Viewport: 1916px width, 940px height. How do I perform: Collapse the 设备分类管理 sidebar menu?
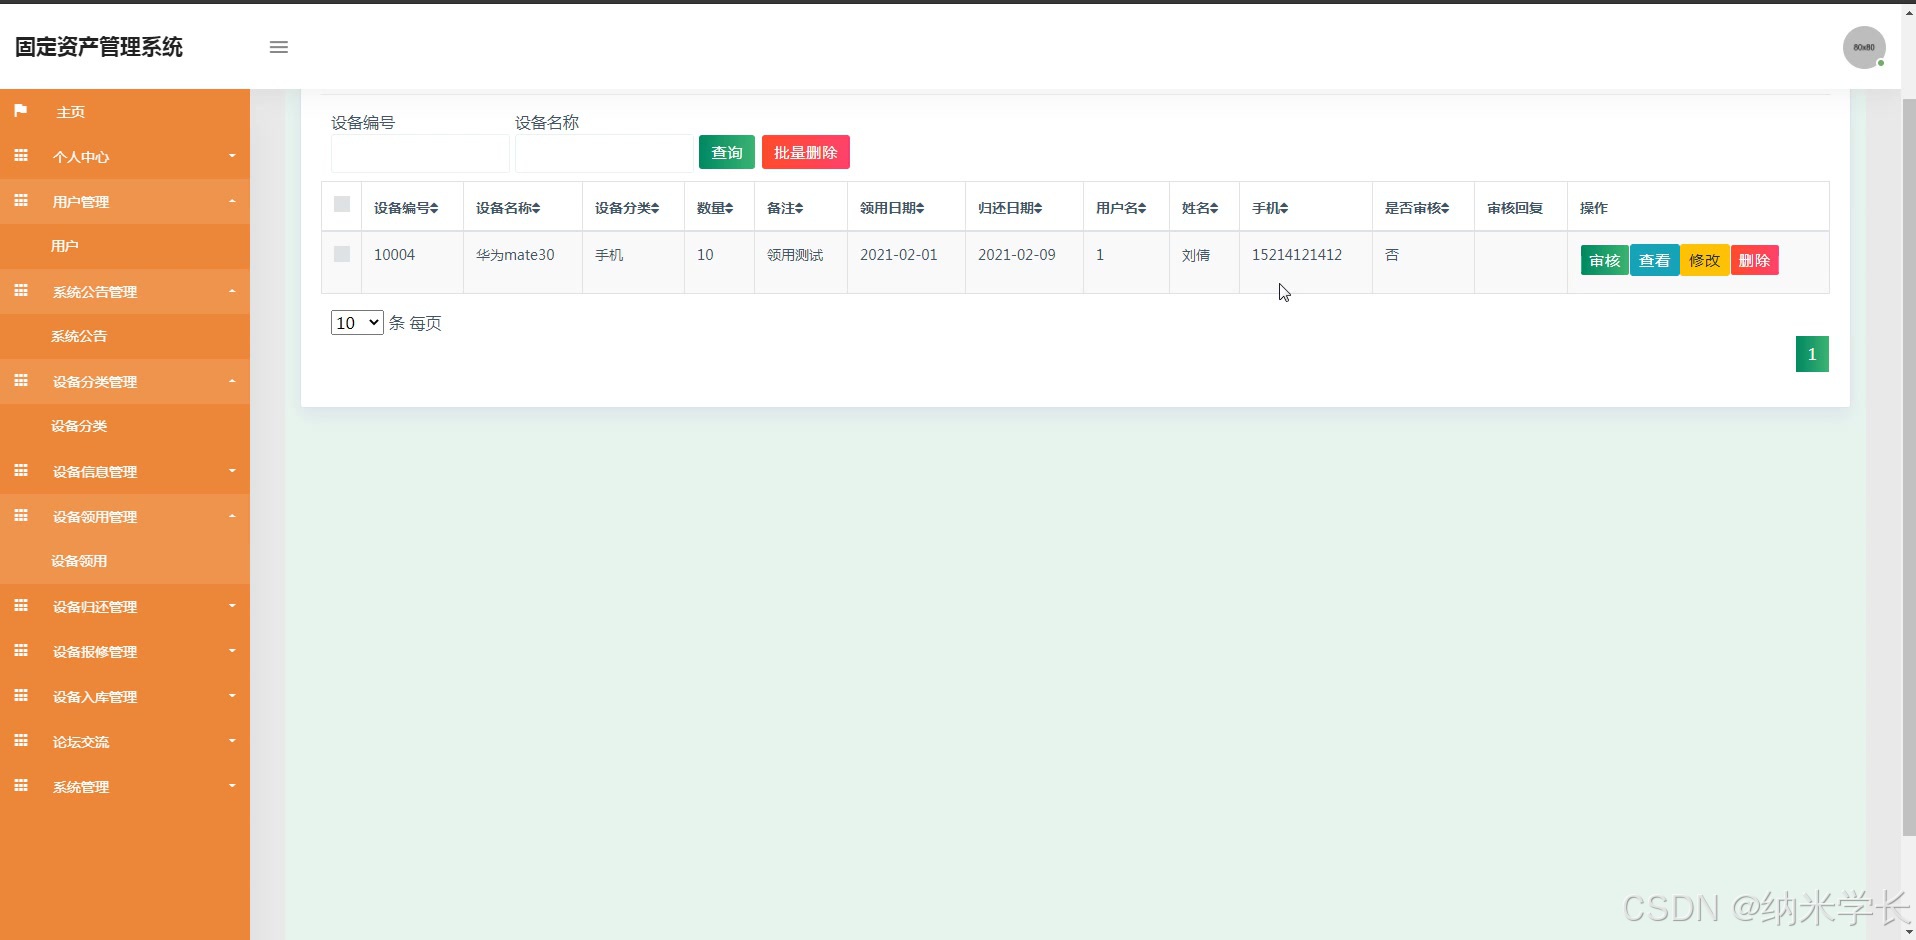pyautogui.click(x=125, y=381)
